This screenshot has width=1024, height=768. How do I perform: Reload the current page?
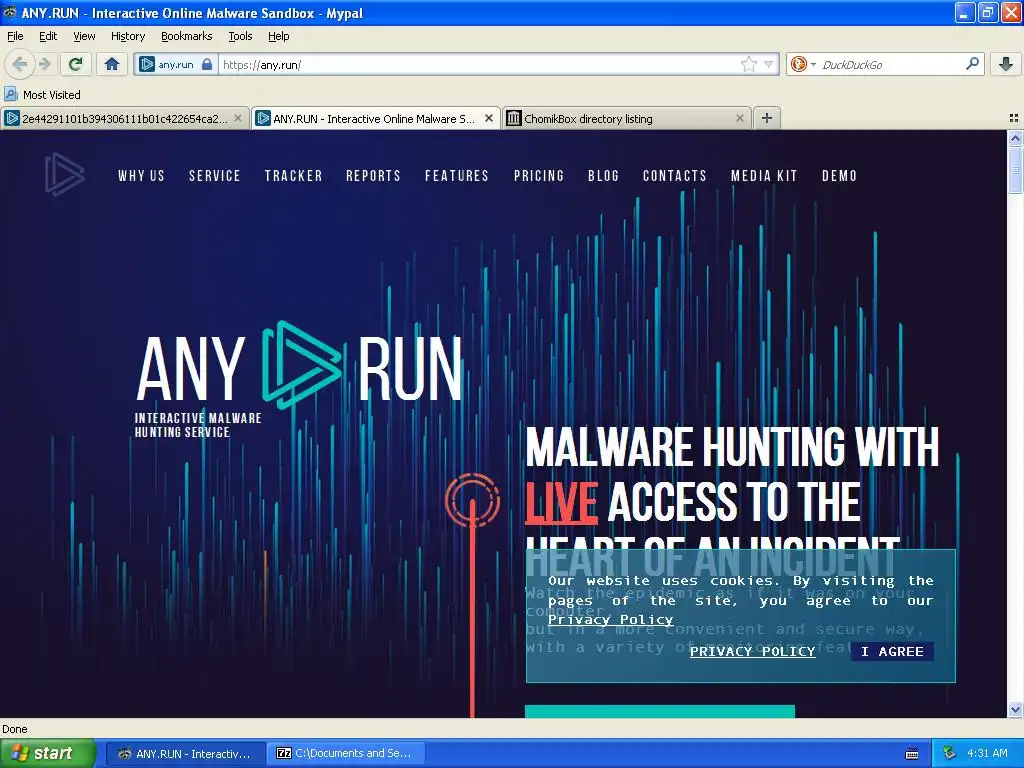(76, 64)
